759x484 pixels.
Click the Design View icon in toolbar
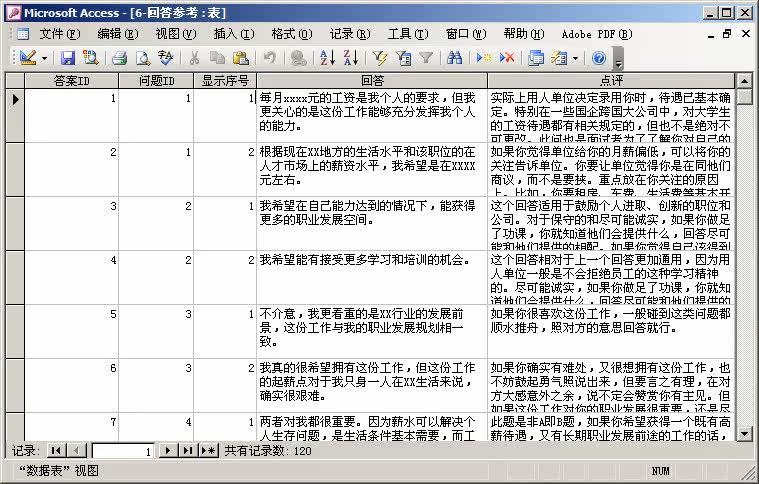point(29,59)
